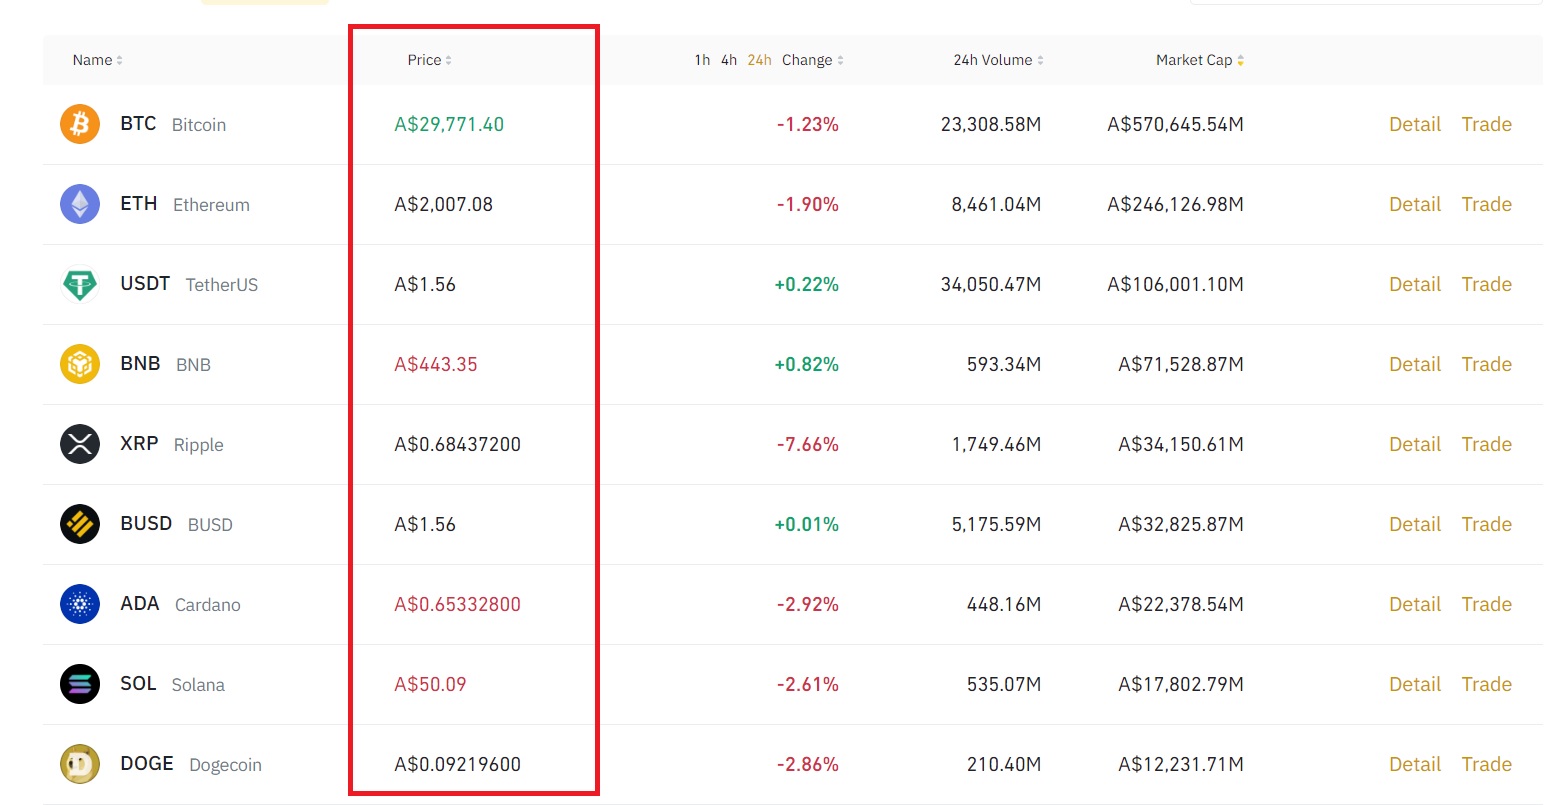Click the -1.23% Bitcoin change
Image resolution: width=1557 pixels, height=805 pixels.
(808, 124)
